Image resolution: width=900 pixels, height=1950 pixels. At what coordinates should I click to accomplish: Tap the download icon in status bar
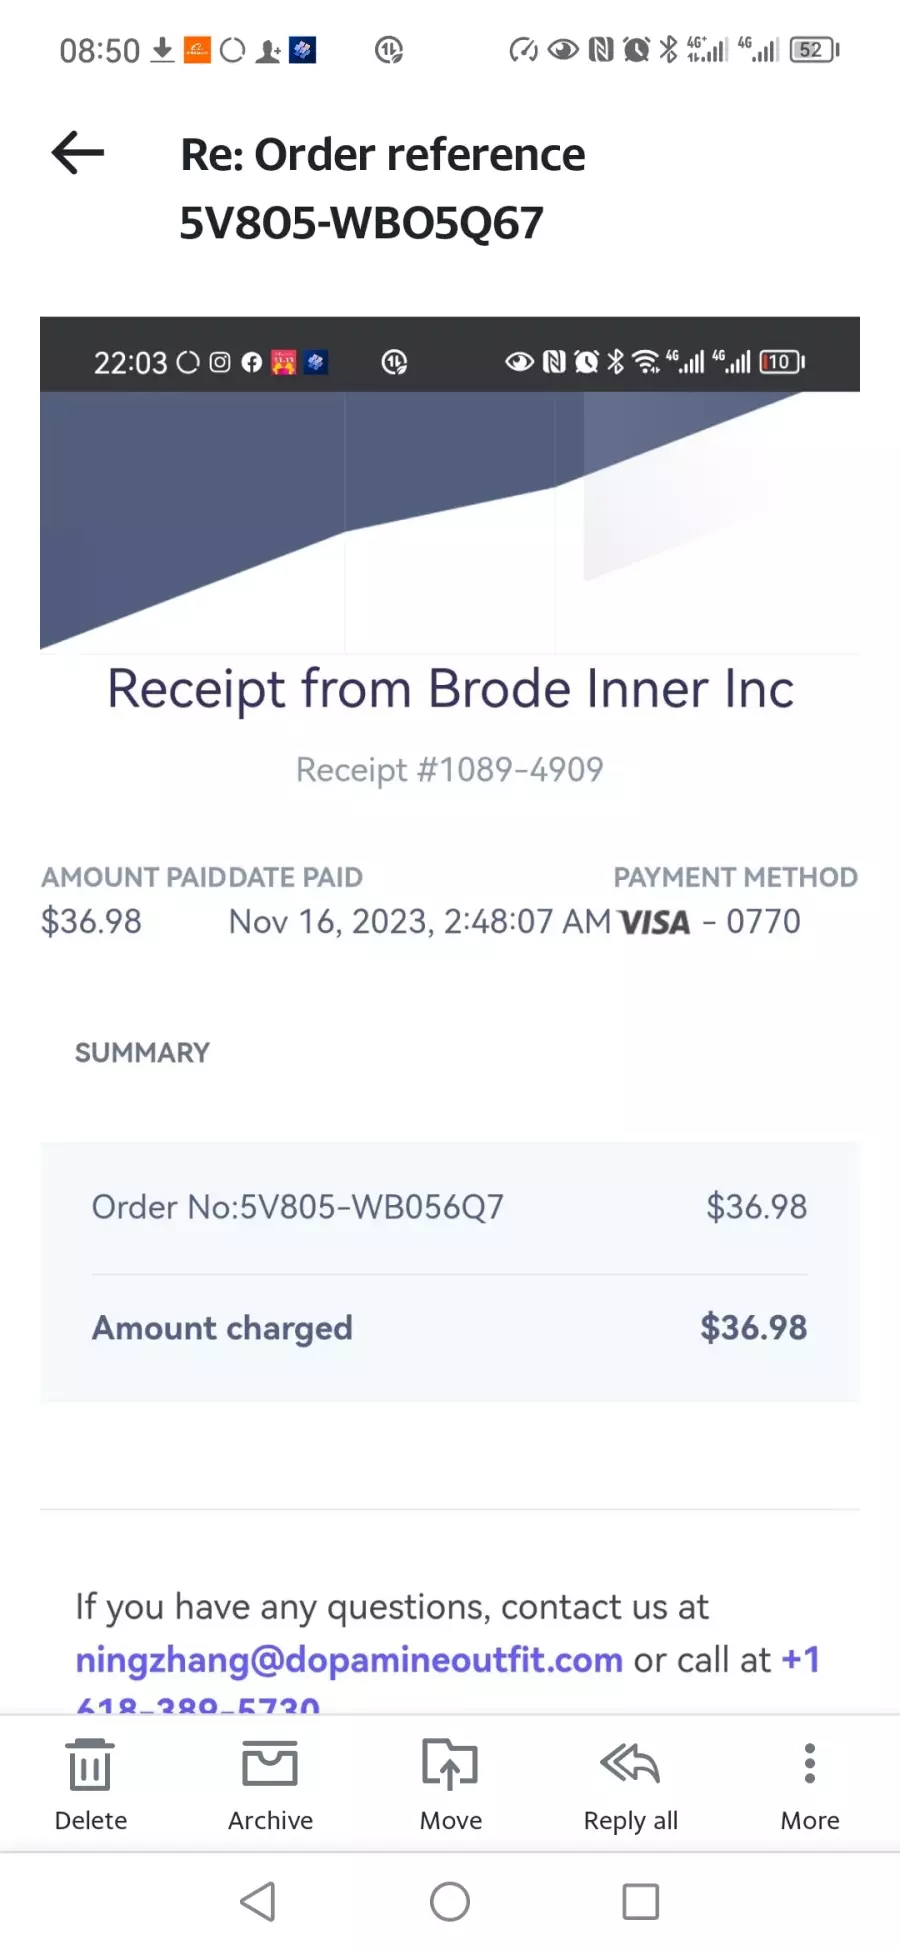162,49
